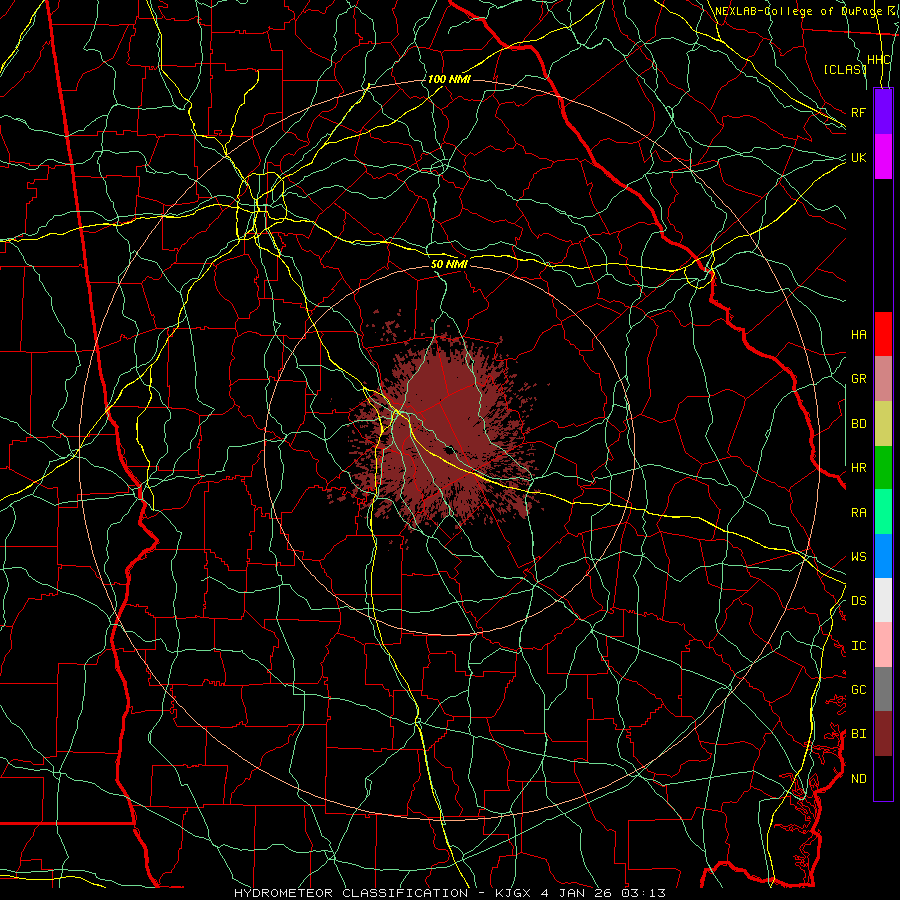Click the DS legend label

tap(858, 600)
